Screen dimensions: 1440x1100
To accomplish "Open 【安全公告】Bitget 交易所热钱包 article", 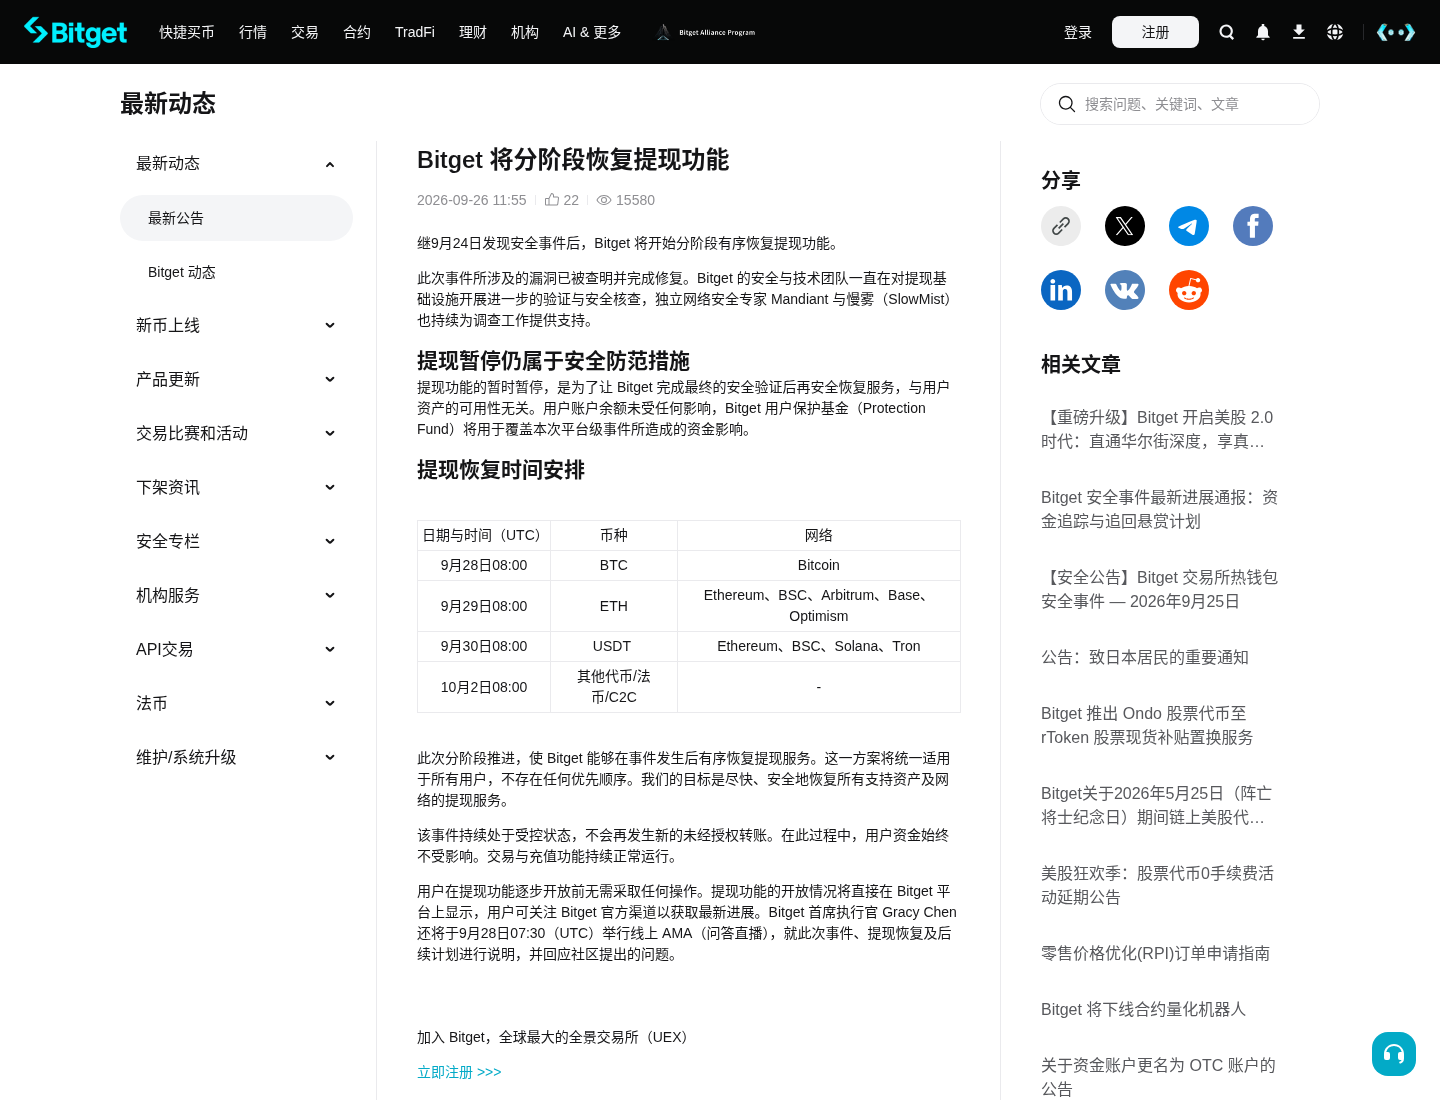I will (1159, 589).
